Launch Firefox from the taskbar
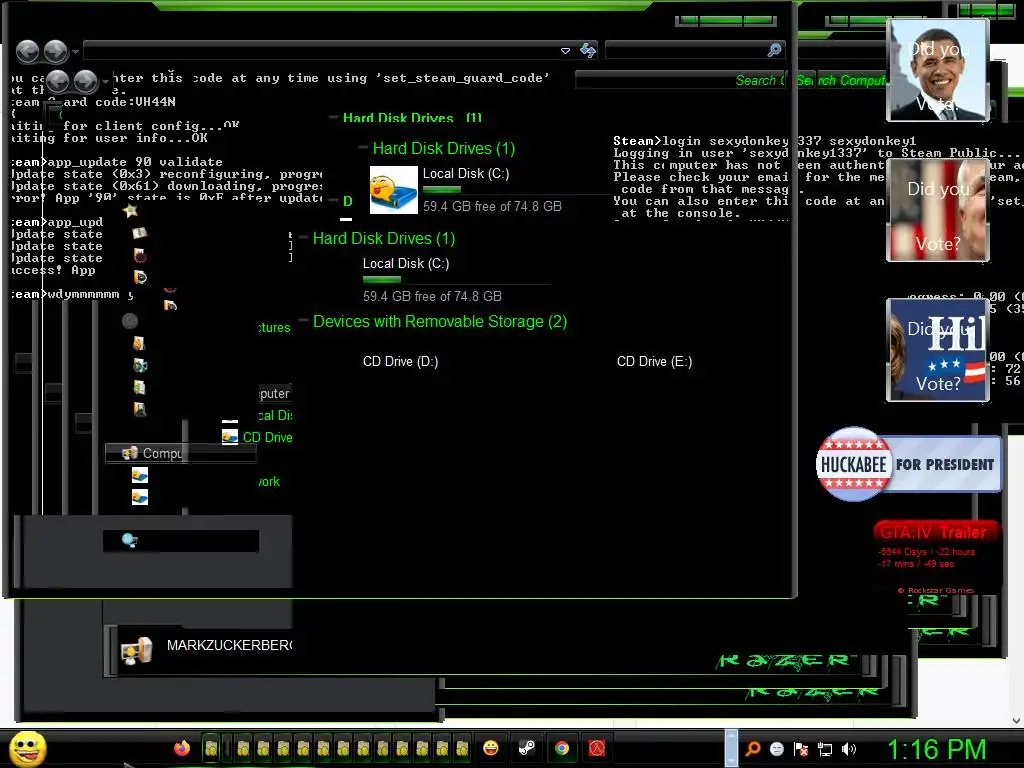This screenshot has height=768, width=1024. pos(182,748)
